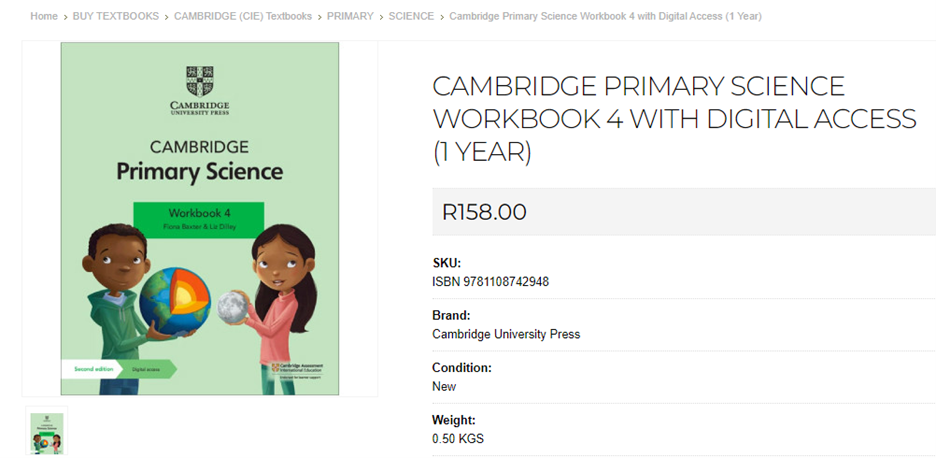Viewport: 936px width, 458px height.
Task: Select the SCIENCE breadcrumb category
Action: tap(411, 17)
